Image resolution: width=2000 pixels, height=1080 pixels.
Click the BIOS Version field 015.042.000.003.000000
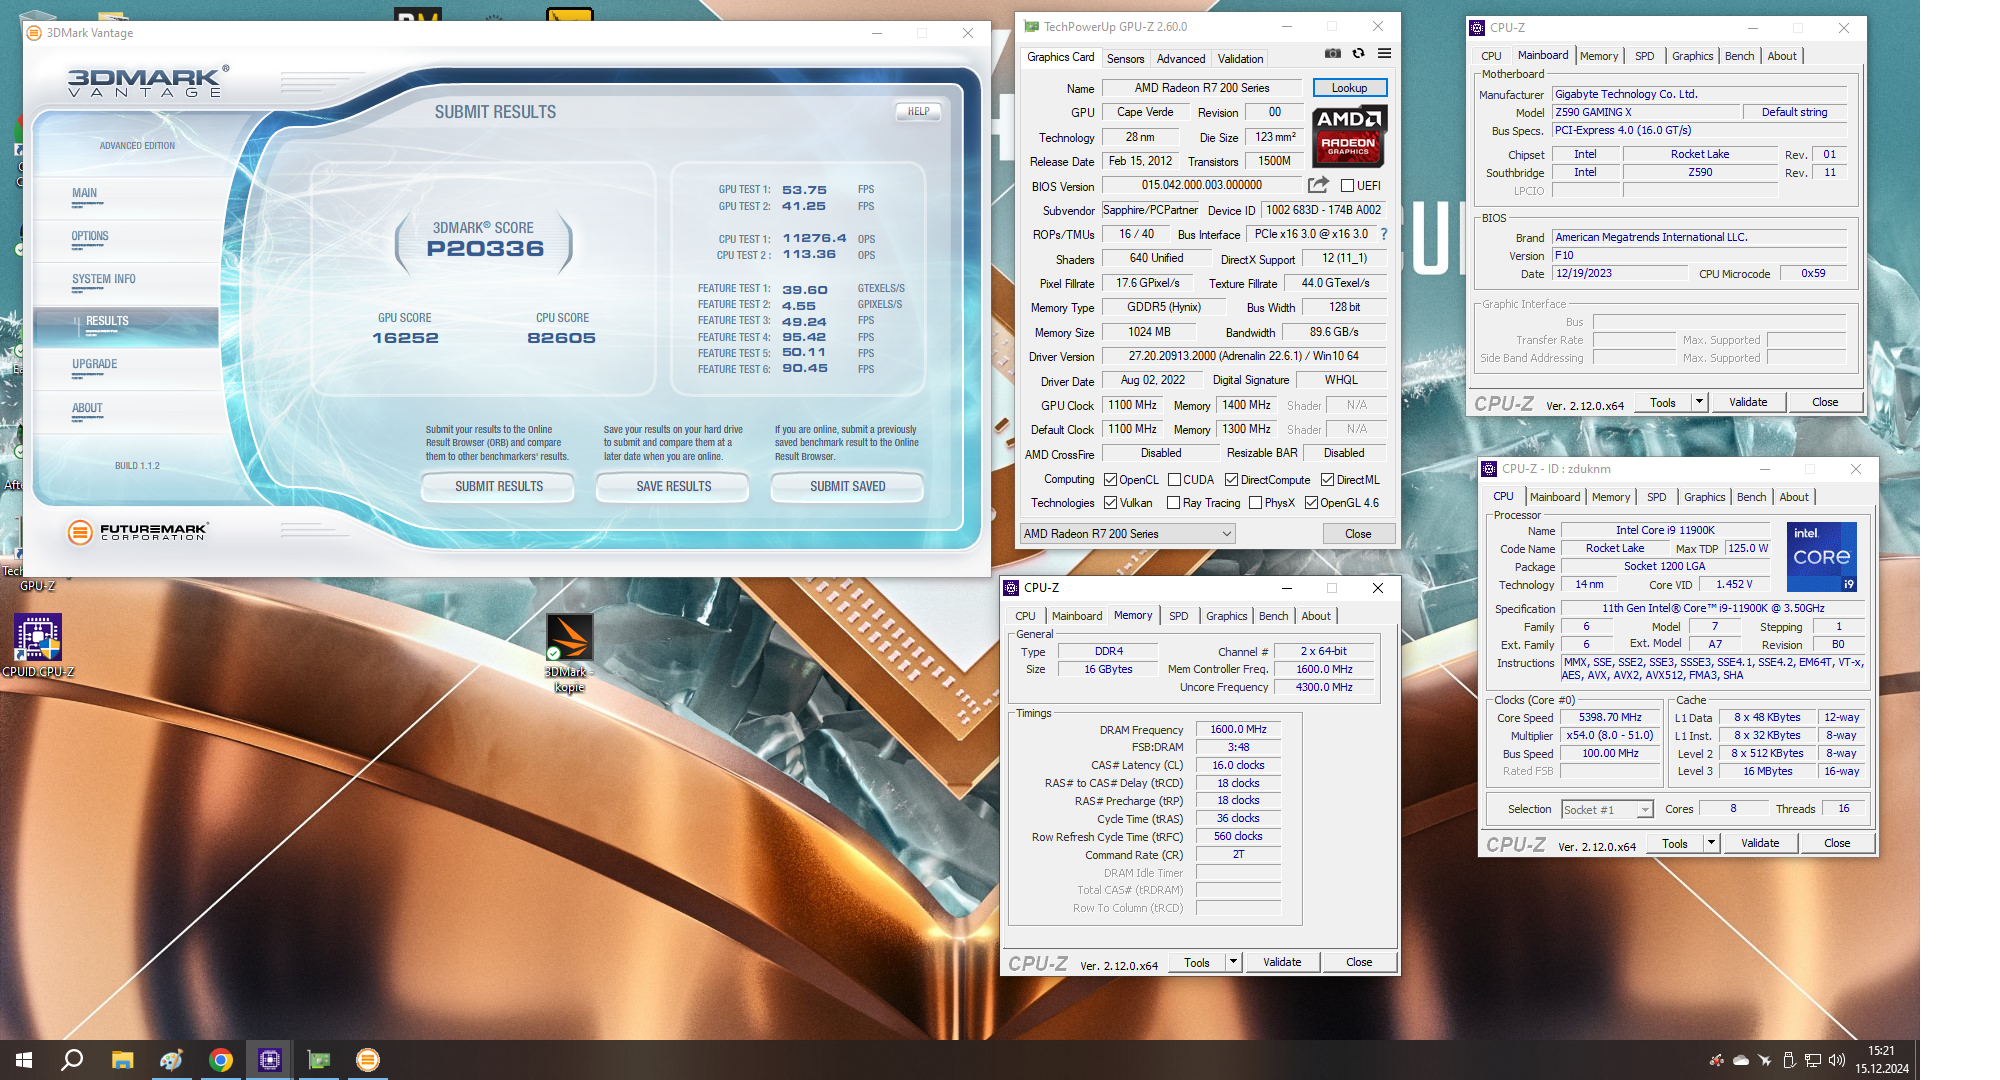coord(1202,185)
